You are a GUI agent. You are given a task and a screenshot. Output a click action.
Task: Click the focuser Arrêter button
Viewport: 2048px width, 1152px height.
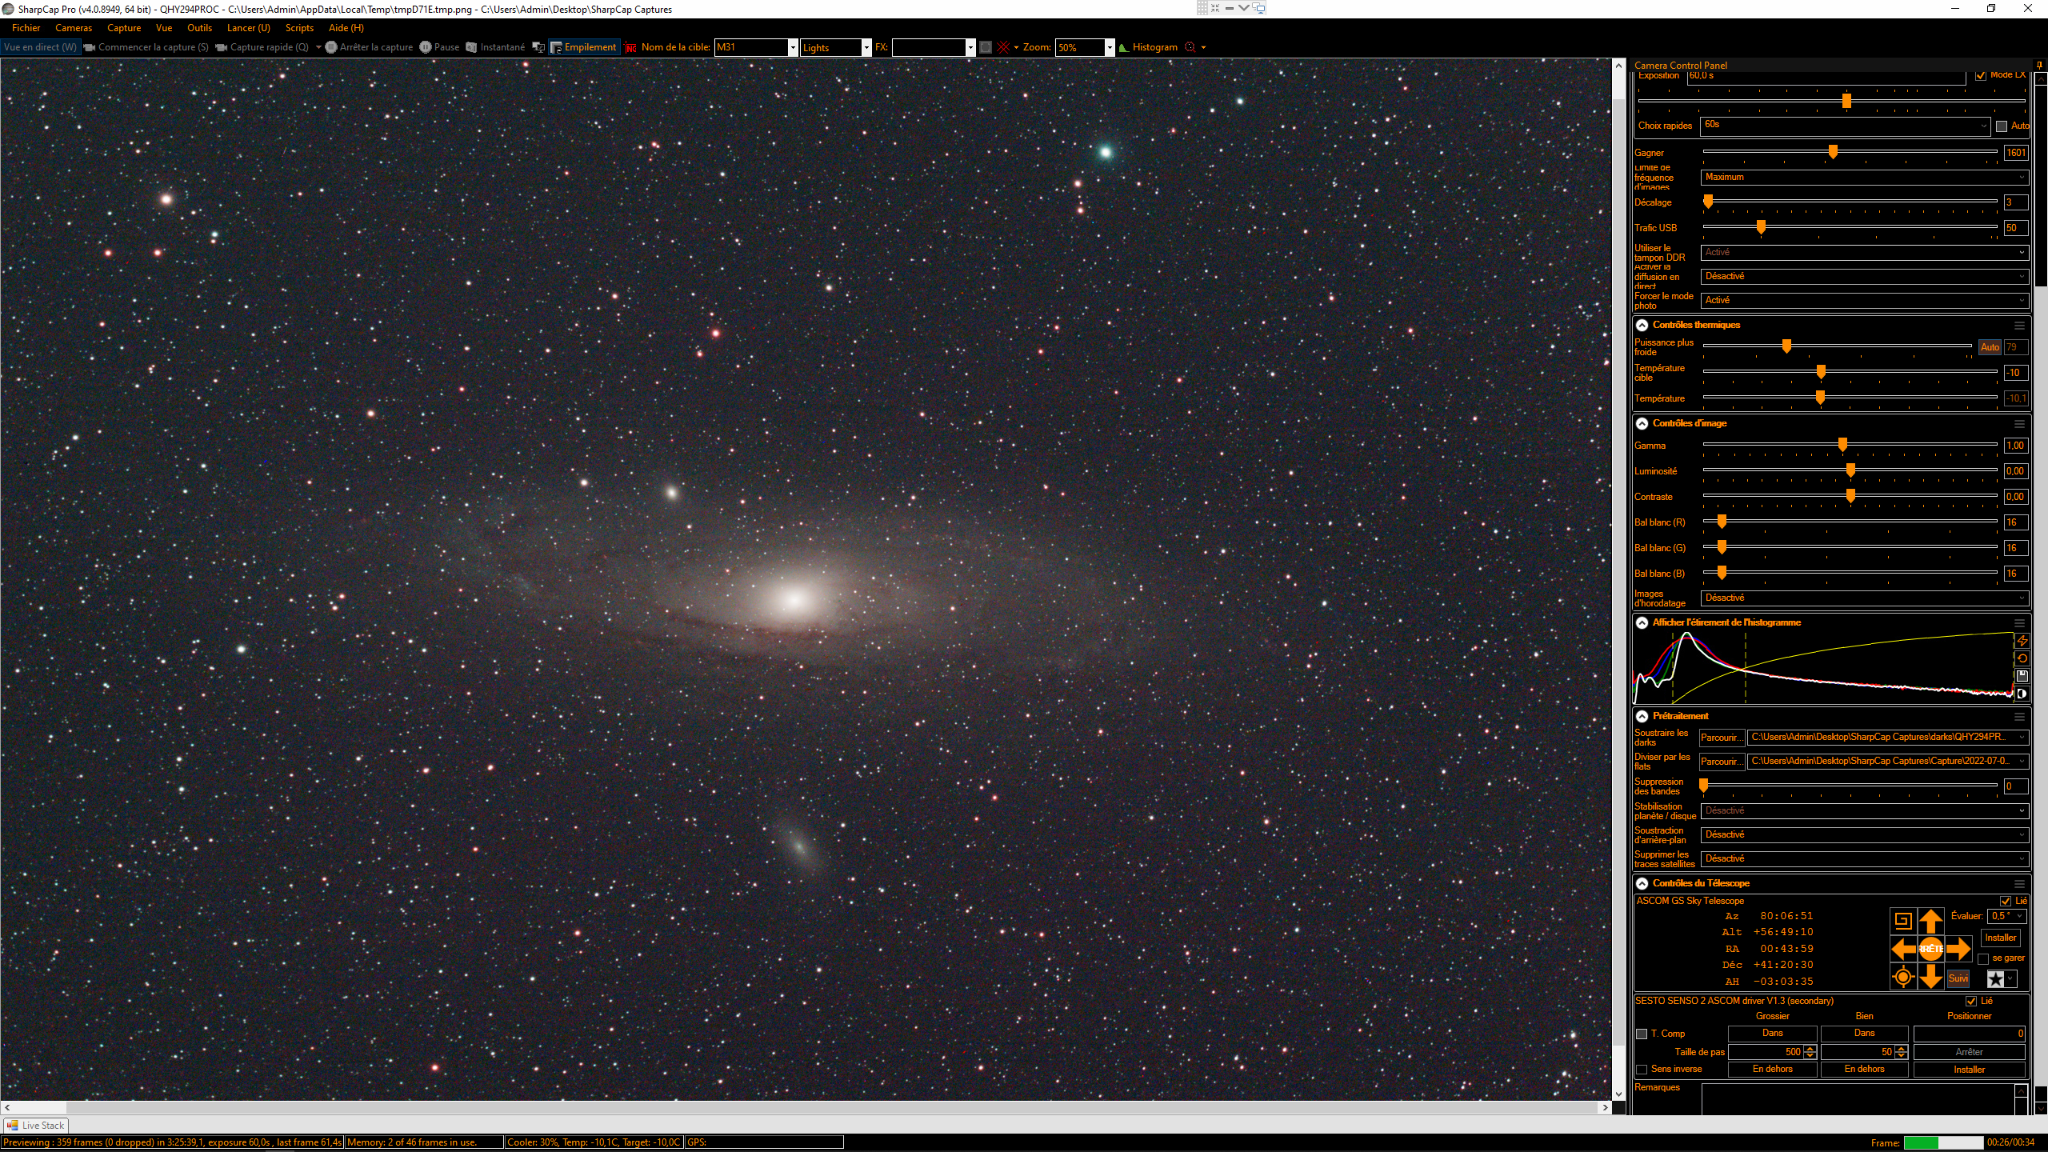(x=1969, y=1052)
